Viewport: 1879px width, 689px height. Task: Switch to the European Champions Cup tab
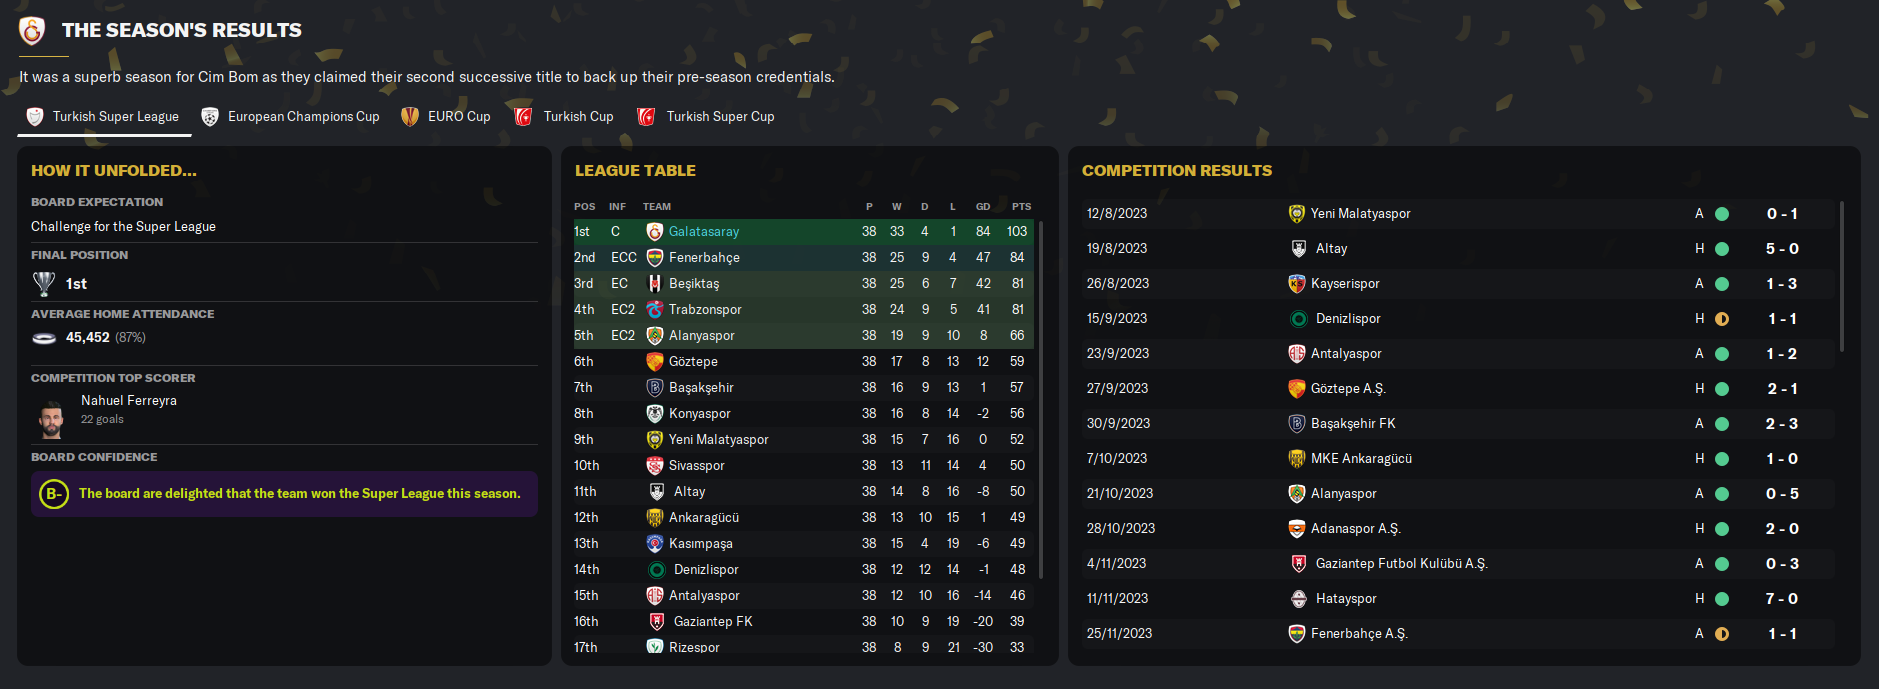290,117
